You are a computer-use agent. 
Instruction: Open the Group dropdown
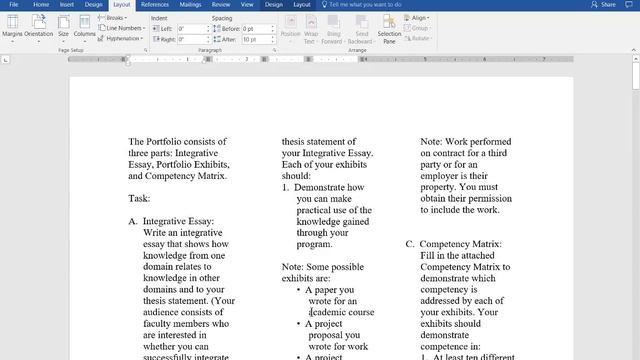(417, 28)
